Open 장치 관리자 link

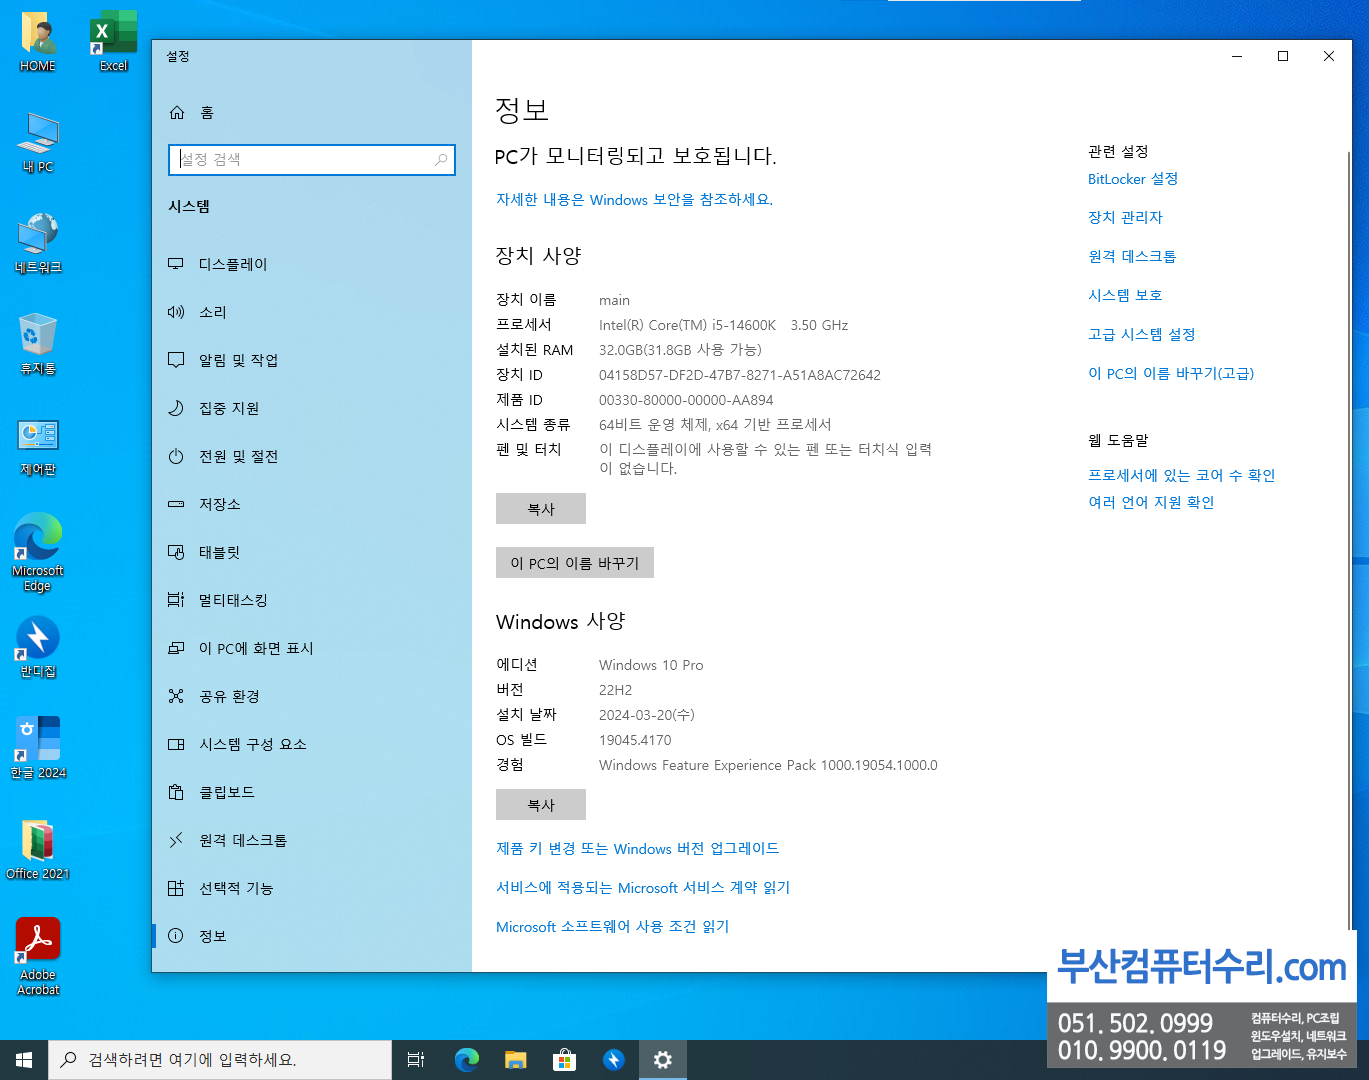pyautogui.click(x=1125, y=217)
